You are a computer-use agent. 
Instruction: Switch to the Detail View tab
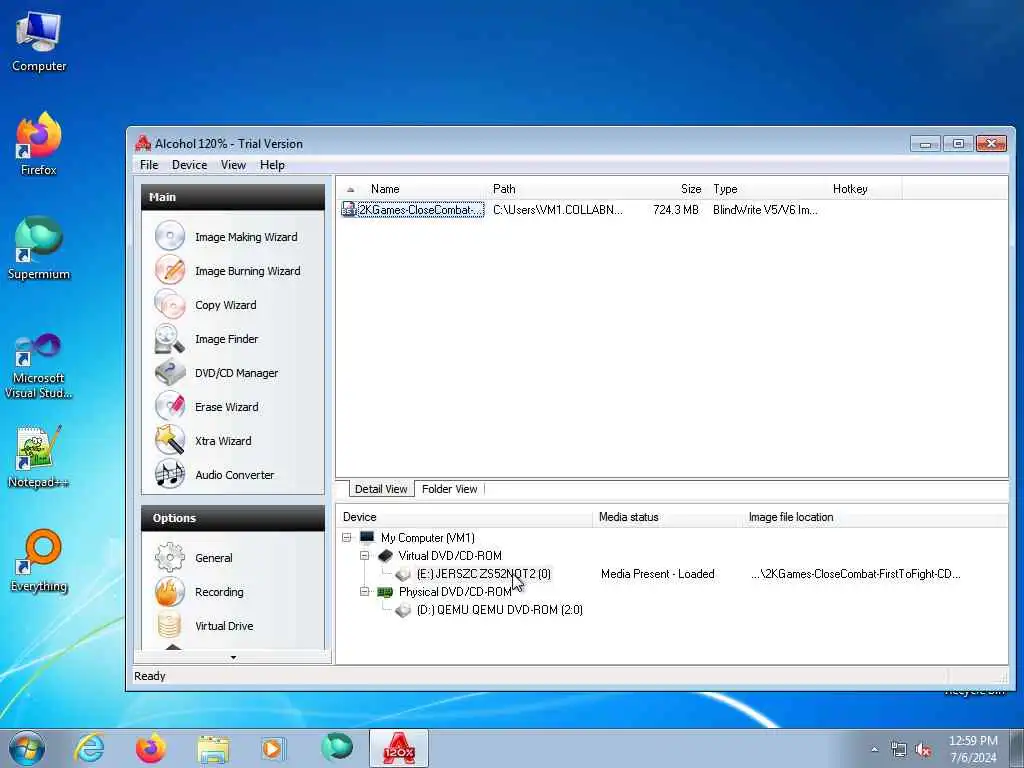[x=381, y=488]
